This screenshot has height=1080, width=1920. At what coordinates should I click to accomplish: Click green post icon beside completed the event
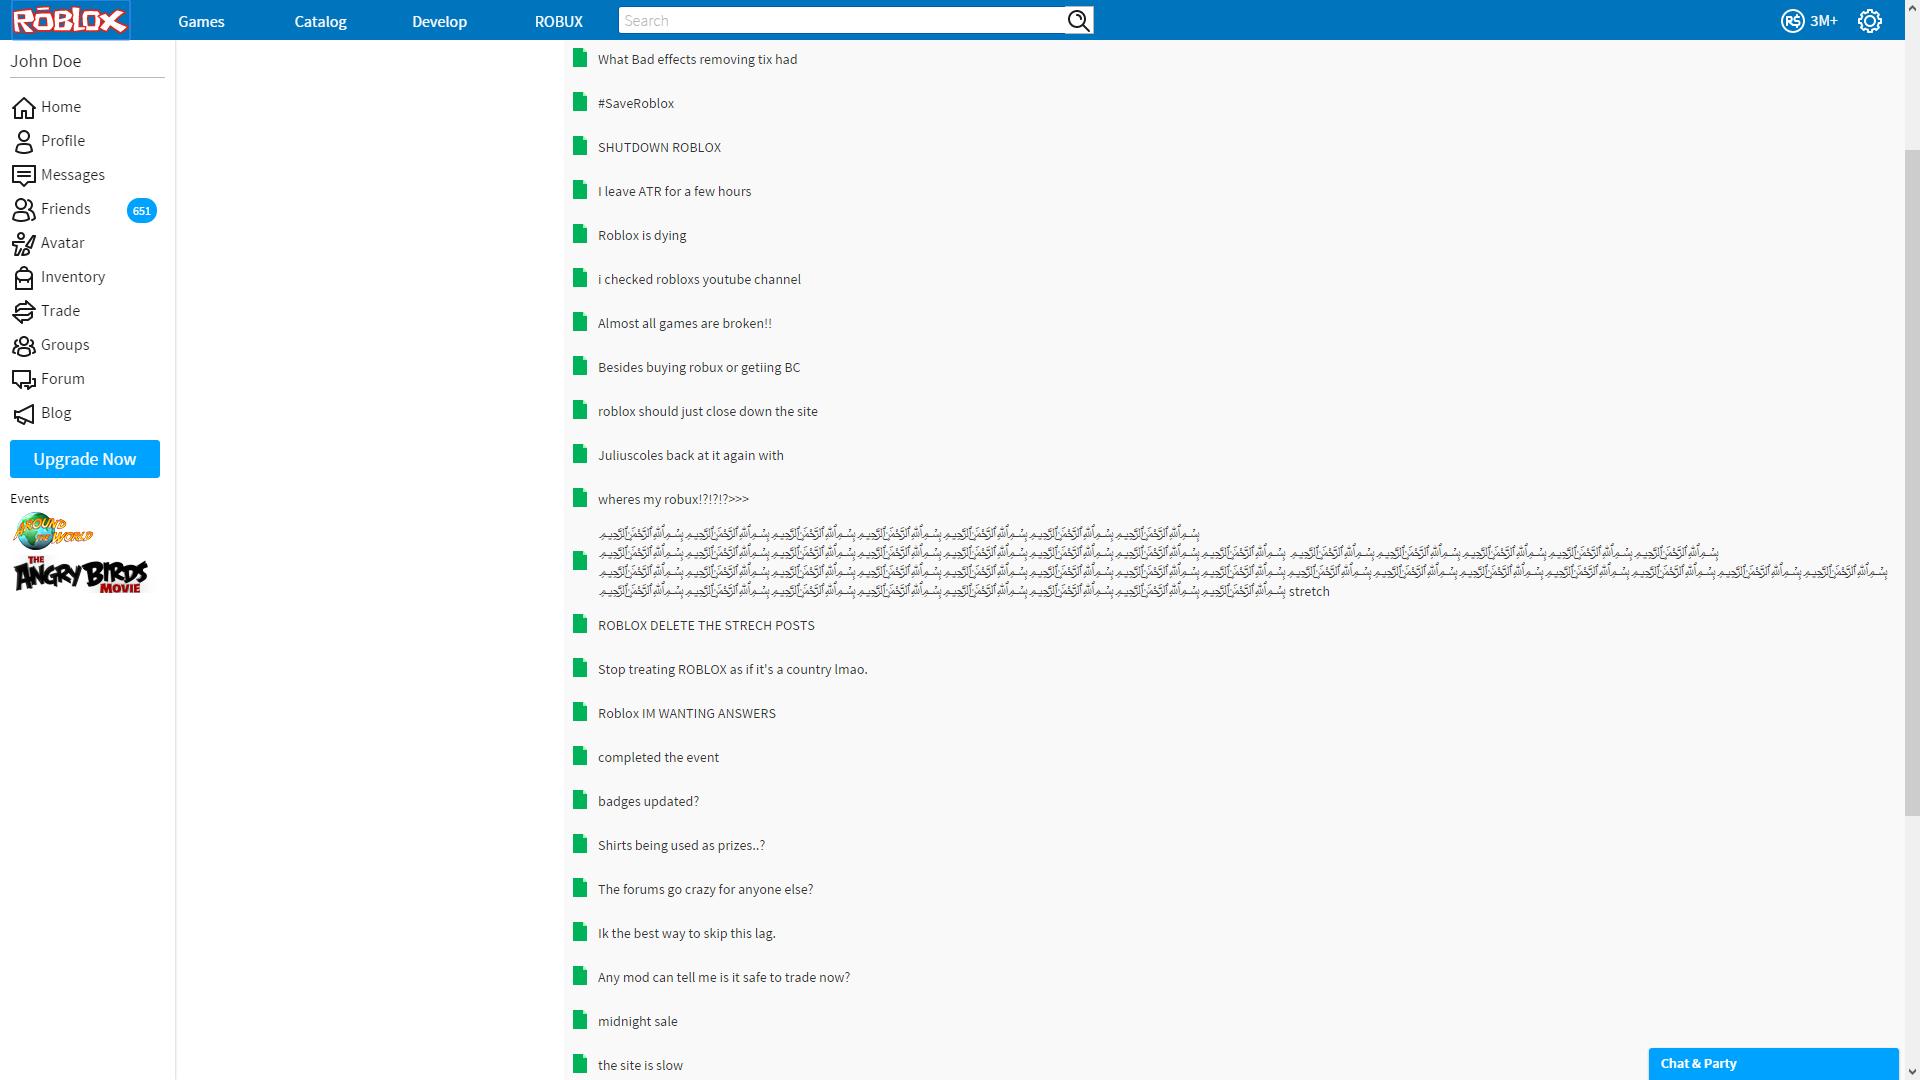click(x=580, y=756)
